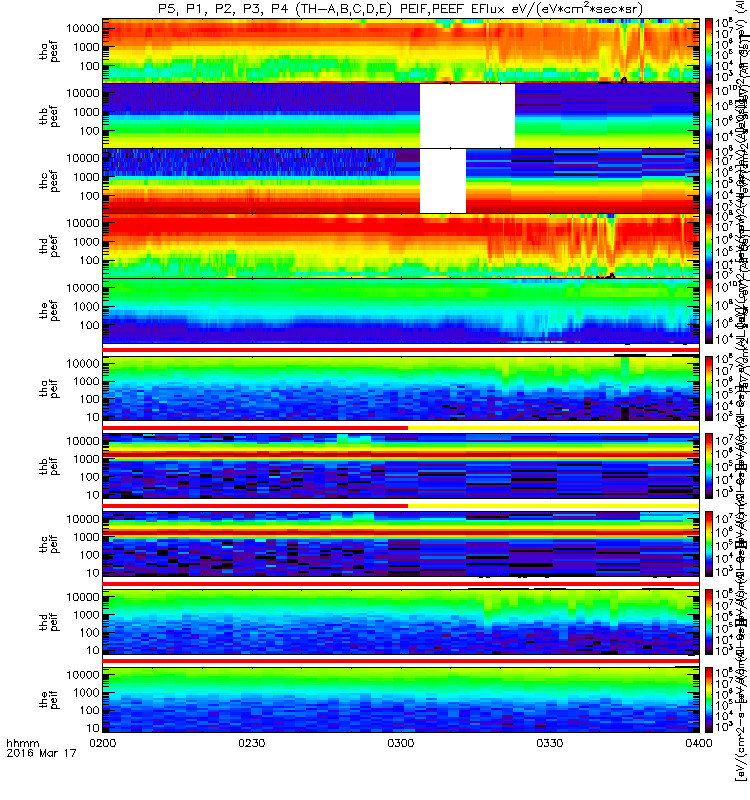Click the thd peif spectrogram panel

401,622
